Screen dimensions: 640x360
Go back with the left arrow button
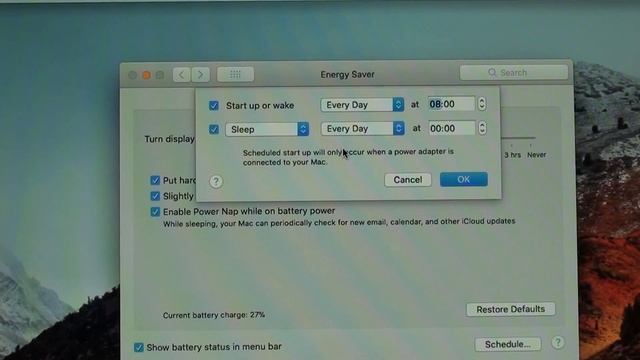[181, 75]
